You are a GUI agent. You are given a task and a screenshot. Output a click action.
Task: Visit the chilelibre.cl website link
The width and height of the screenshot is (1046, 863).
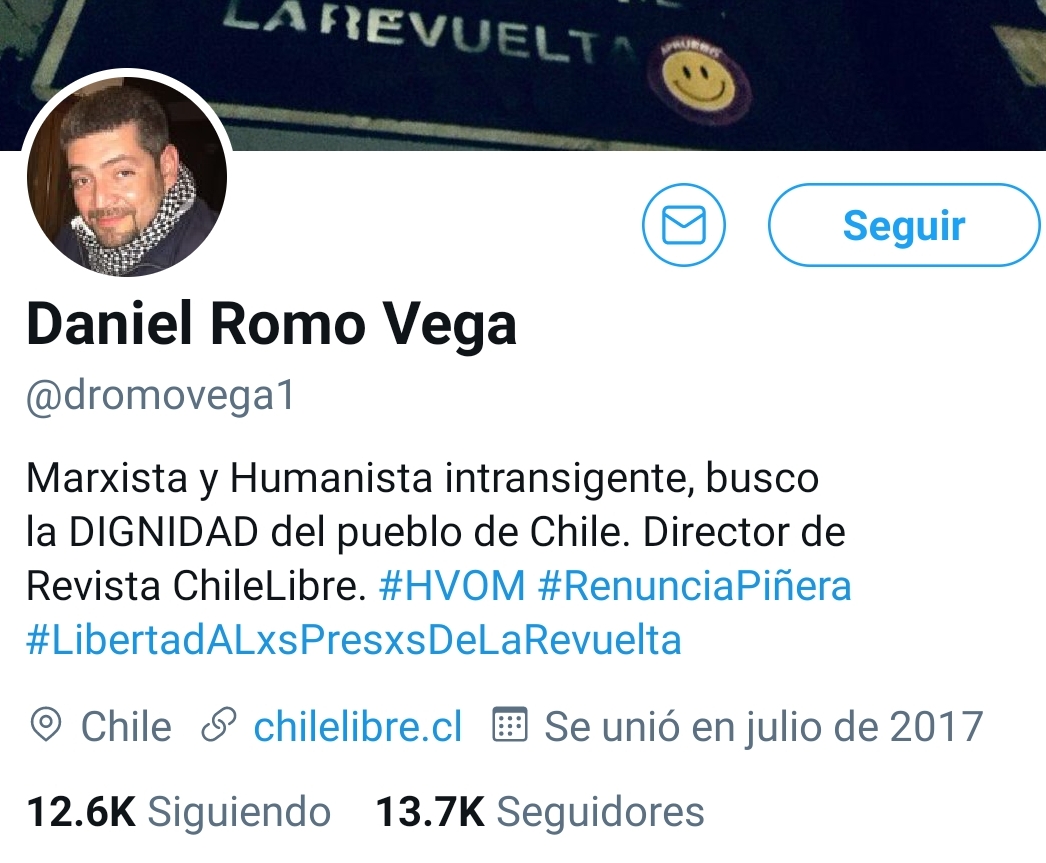(358, 726)
